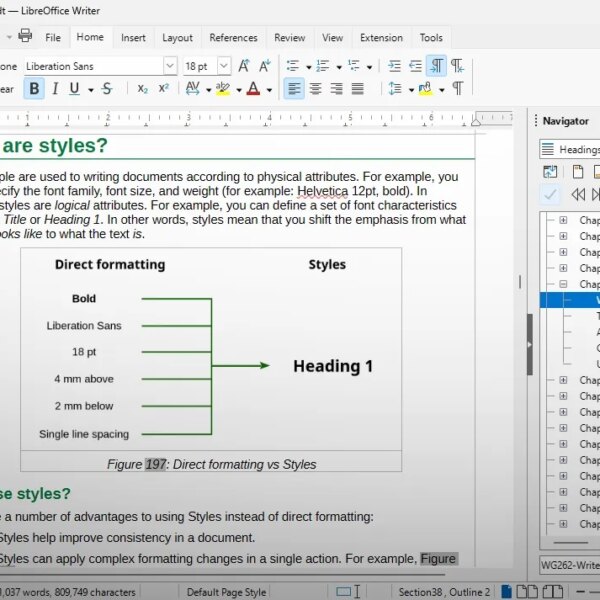The image size is (600, 600).
Task: Apply ordered numbered list formatting
Action: pyautogui.click(x=323, y=66)
